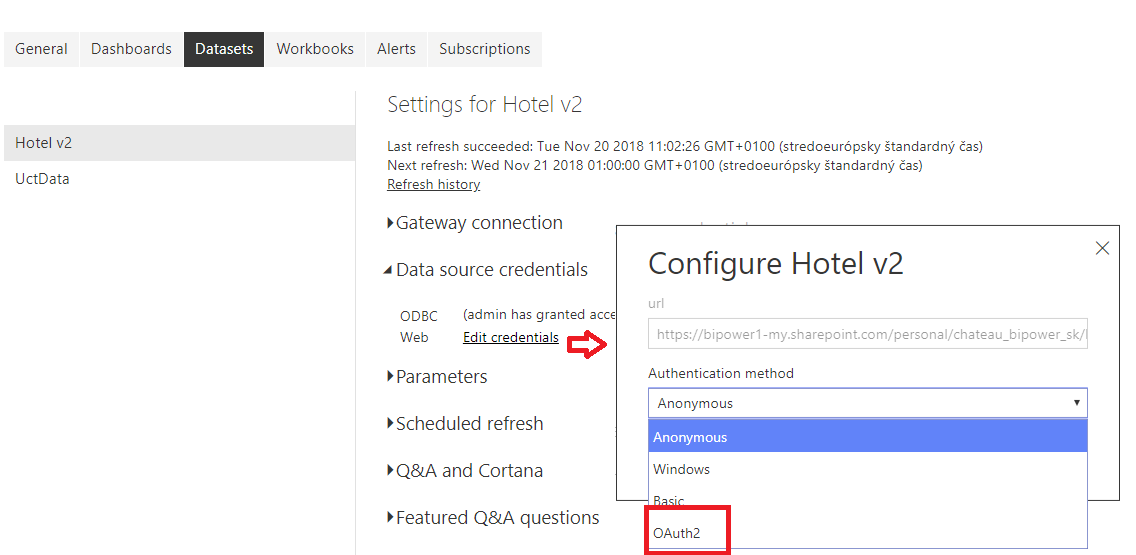Image resolution: width=1136 pixels, height=555 pixels.
Task: Open the Alerts tab
Action: point(396,49)
